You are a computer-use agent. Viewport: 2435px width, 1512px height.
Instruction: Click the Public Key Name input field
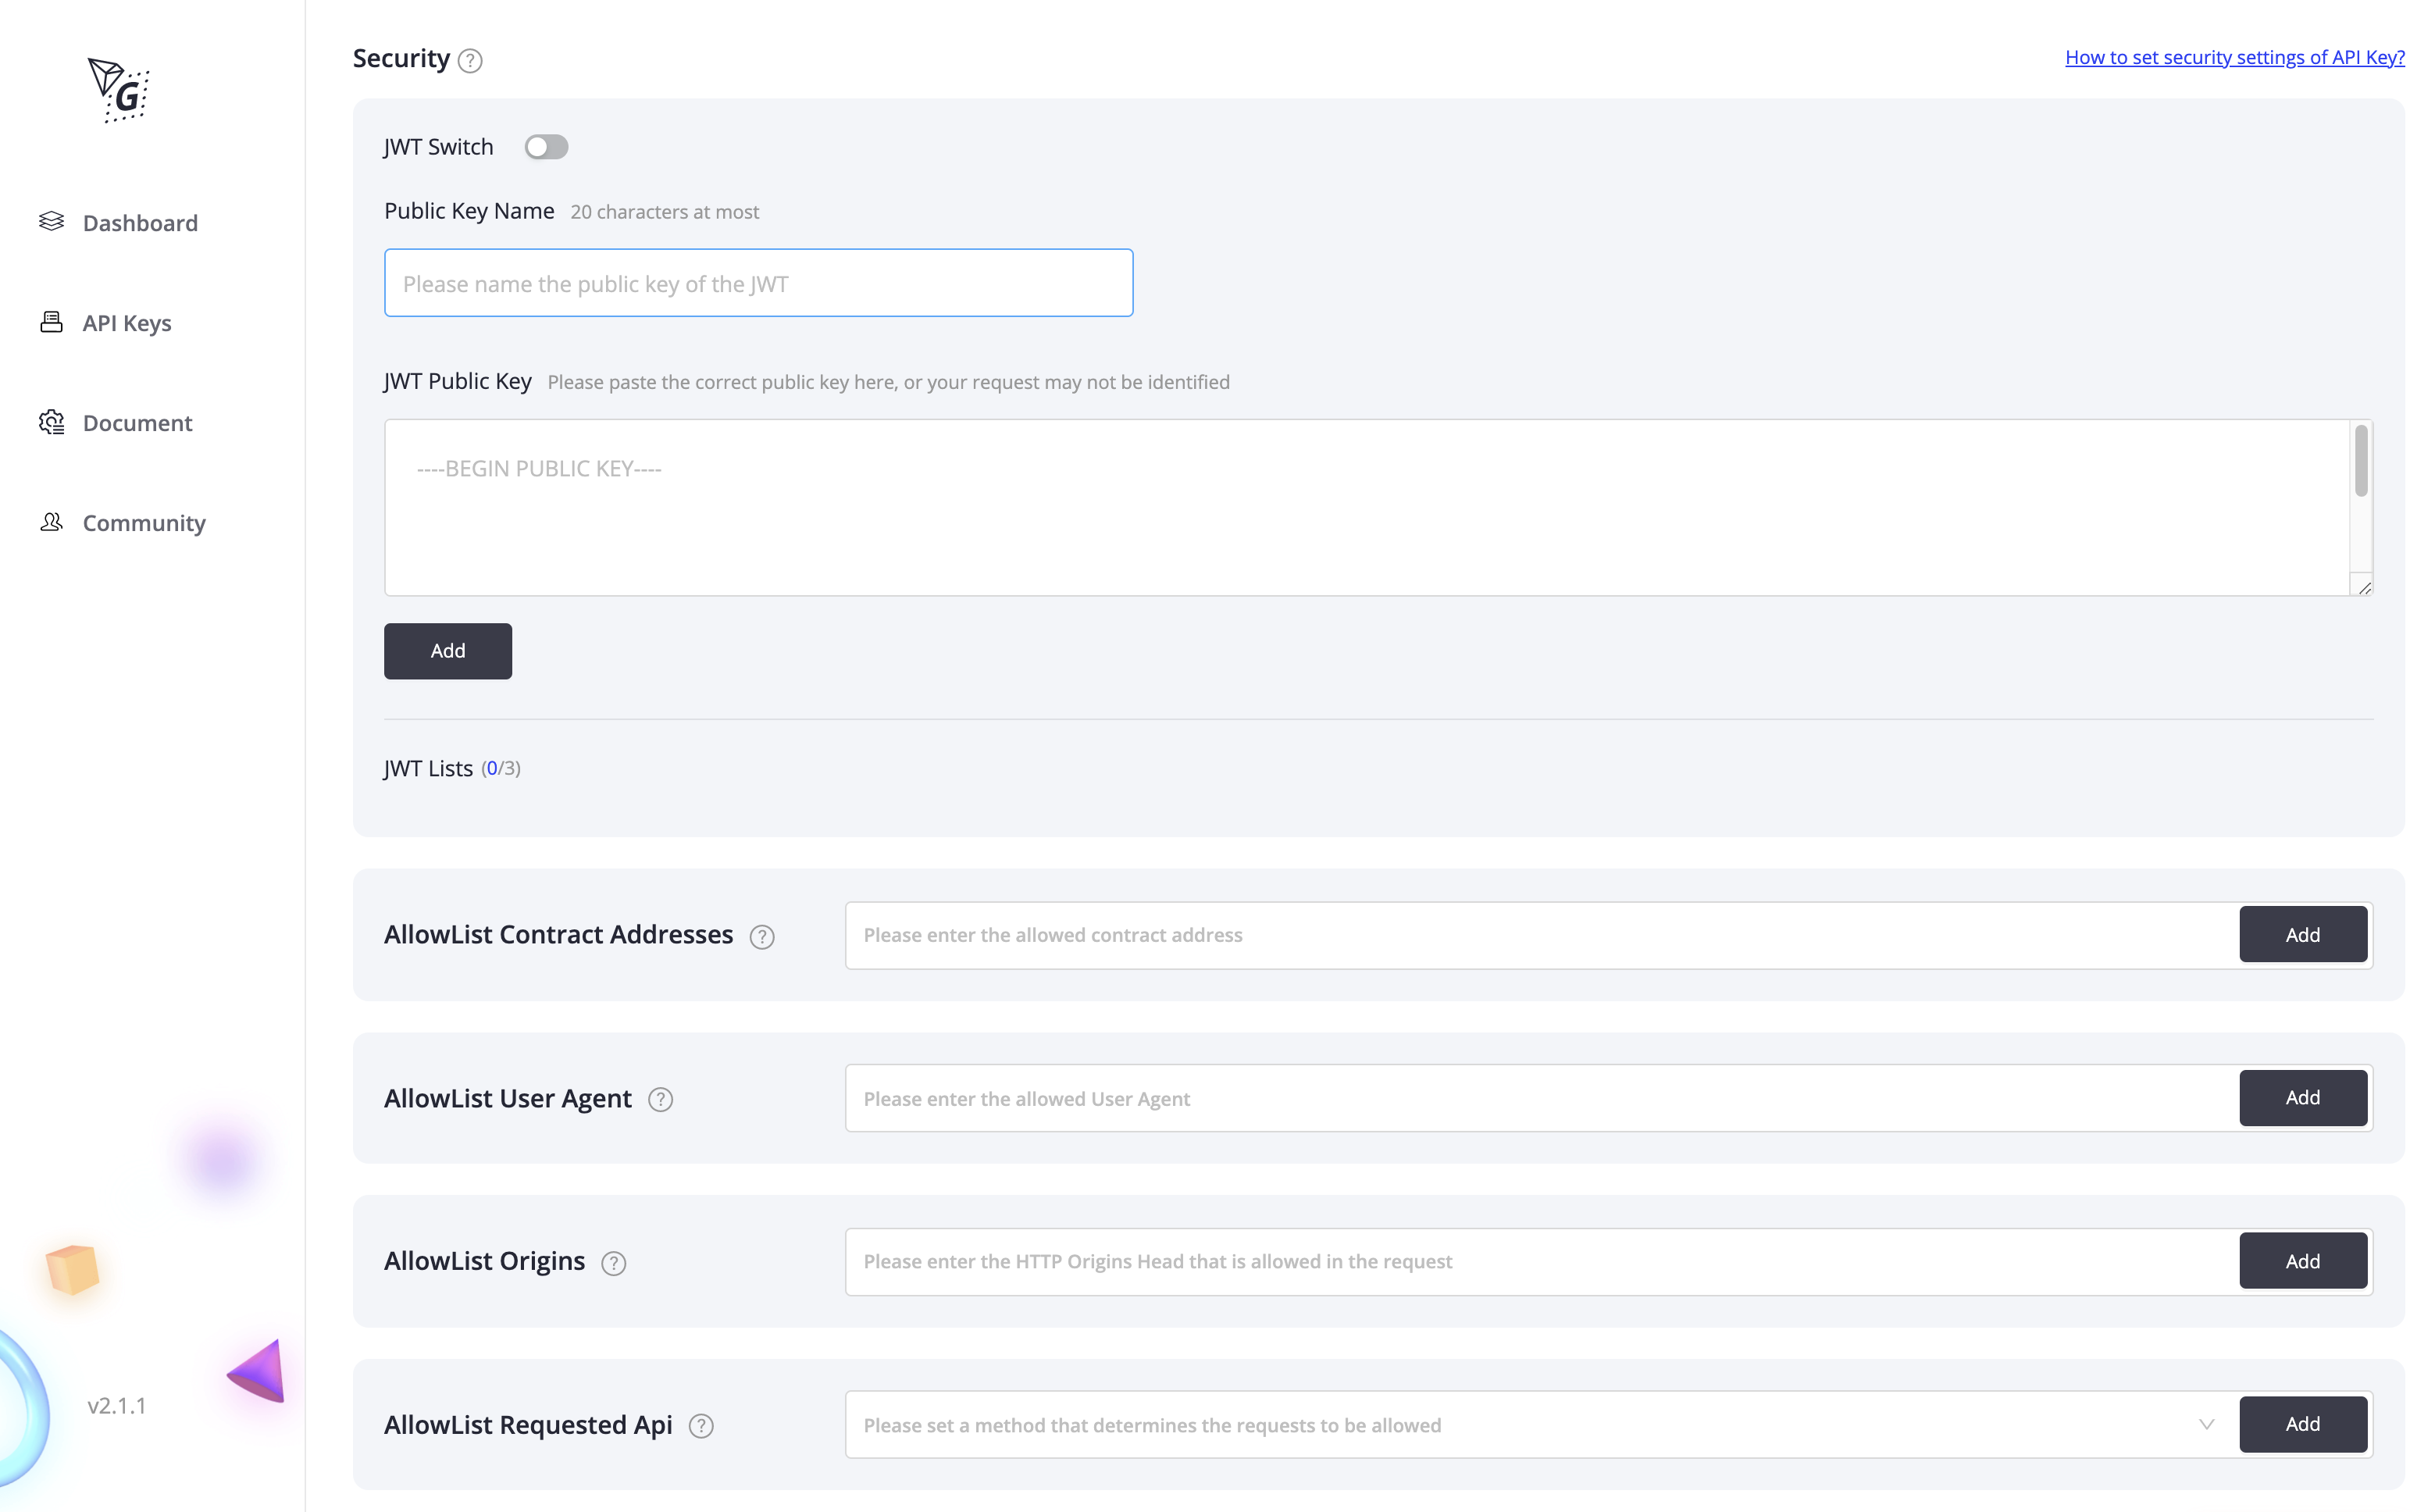click(x=758, y=283)
